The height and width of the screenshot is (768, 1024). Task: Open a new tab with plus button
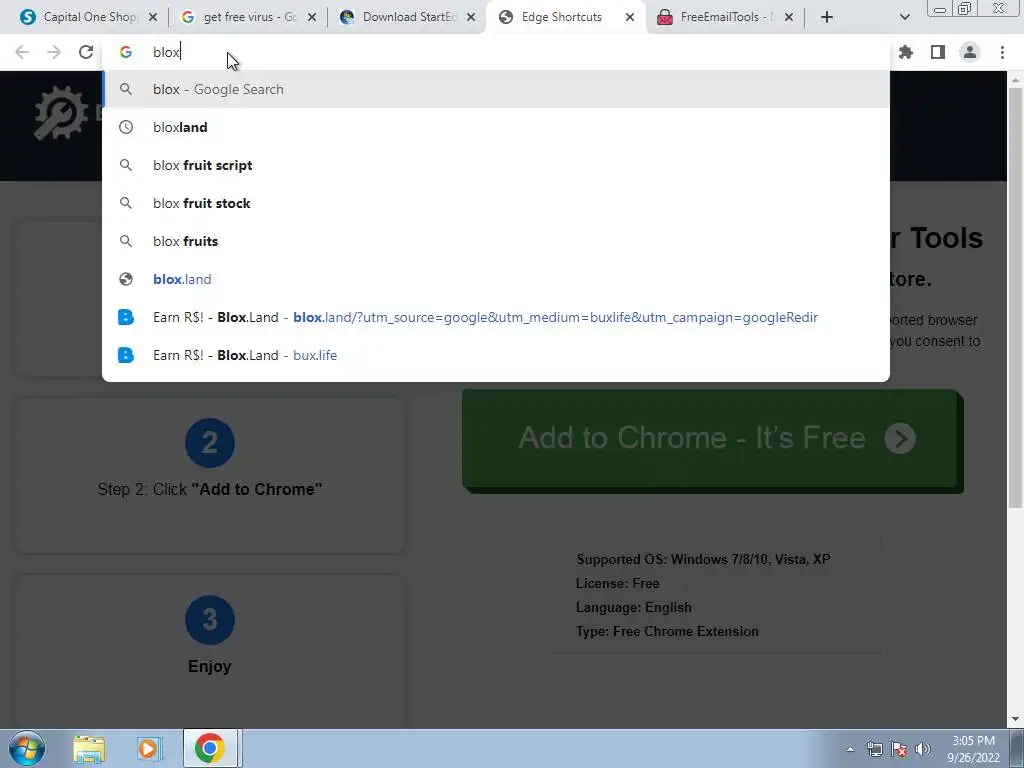[x=827, y=17]
